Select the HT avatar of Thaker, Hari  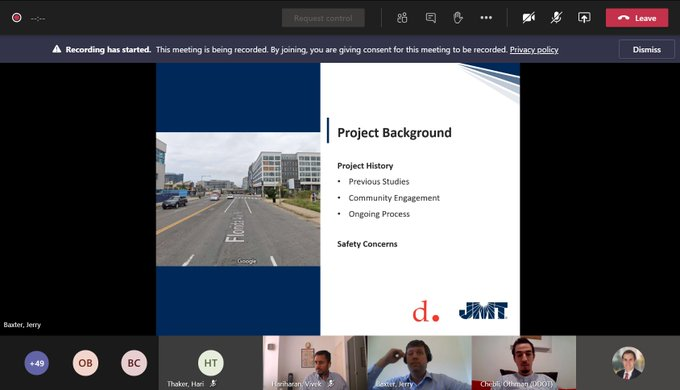[211, 363]
